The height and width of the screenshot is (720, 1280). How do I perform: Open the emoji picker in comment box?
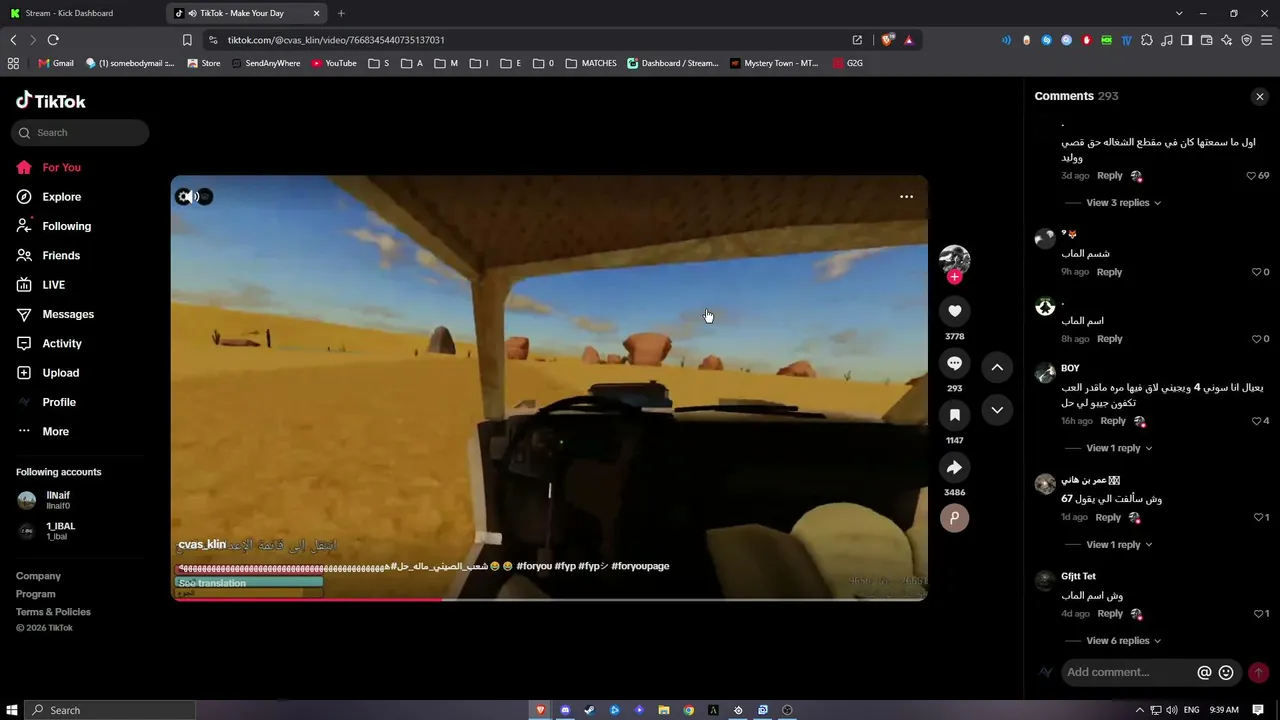tap(1226, 673)
